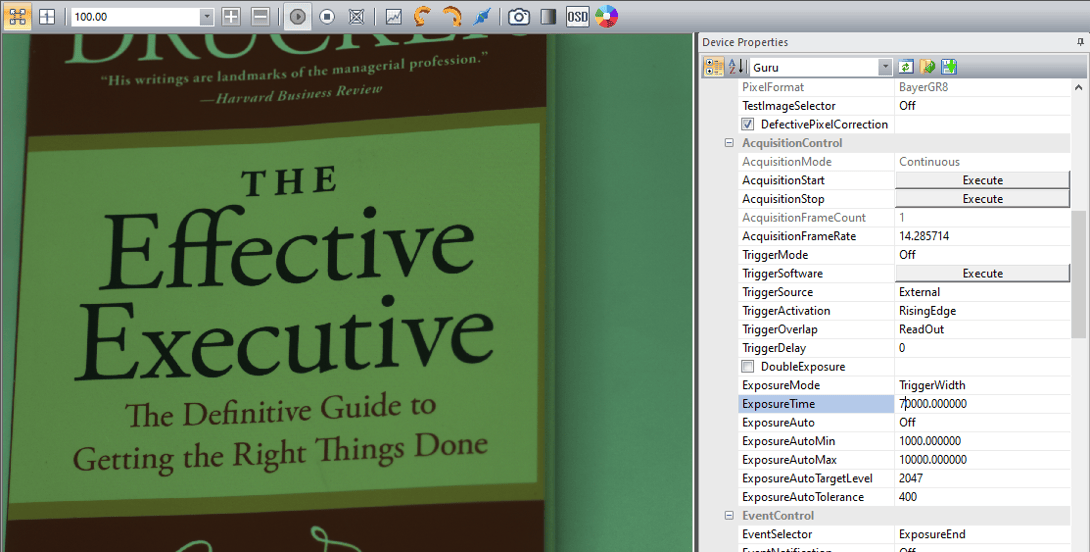Uncheck the DefectivePixelCorrection checkbox

[747, 124]
